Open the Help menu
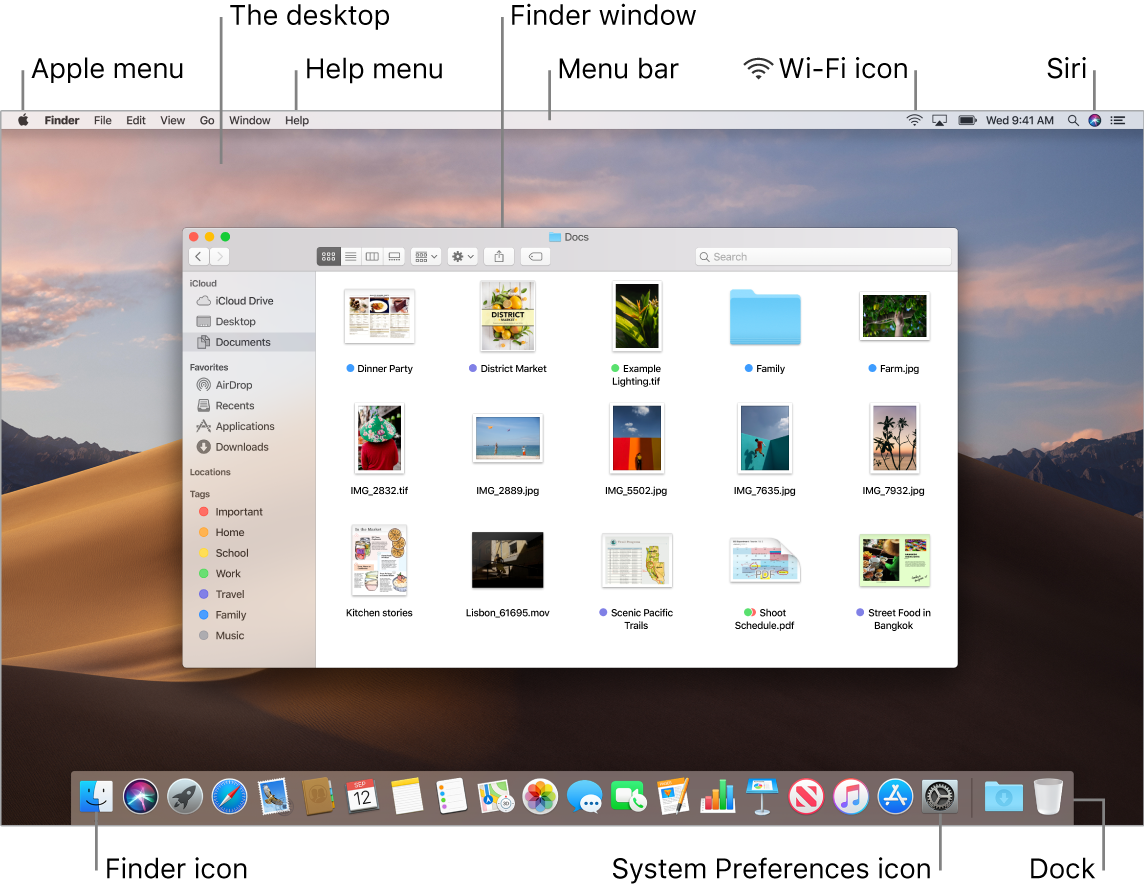The width and height of the screenshot is (1144, 889). click(296, 119)
